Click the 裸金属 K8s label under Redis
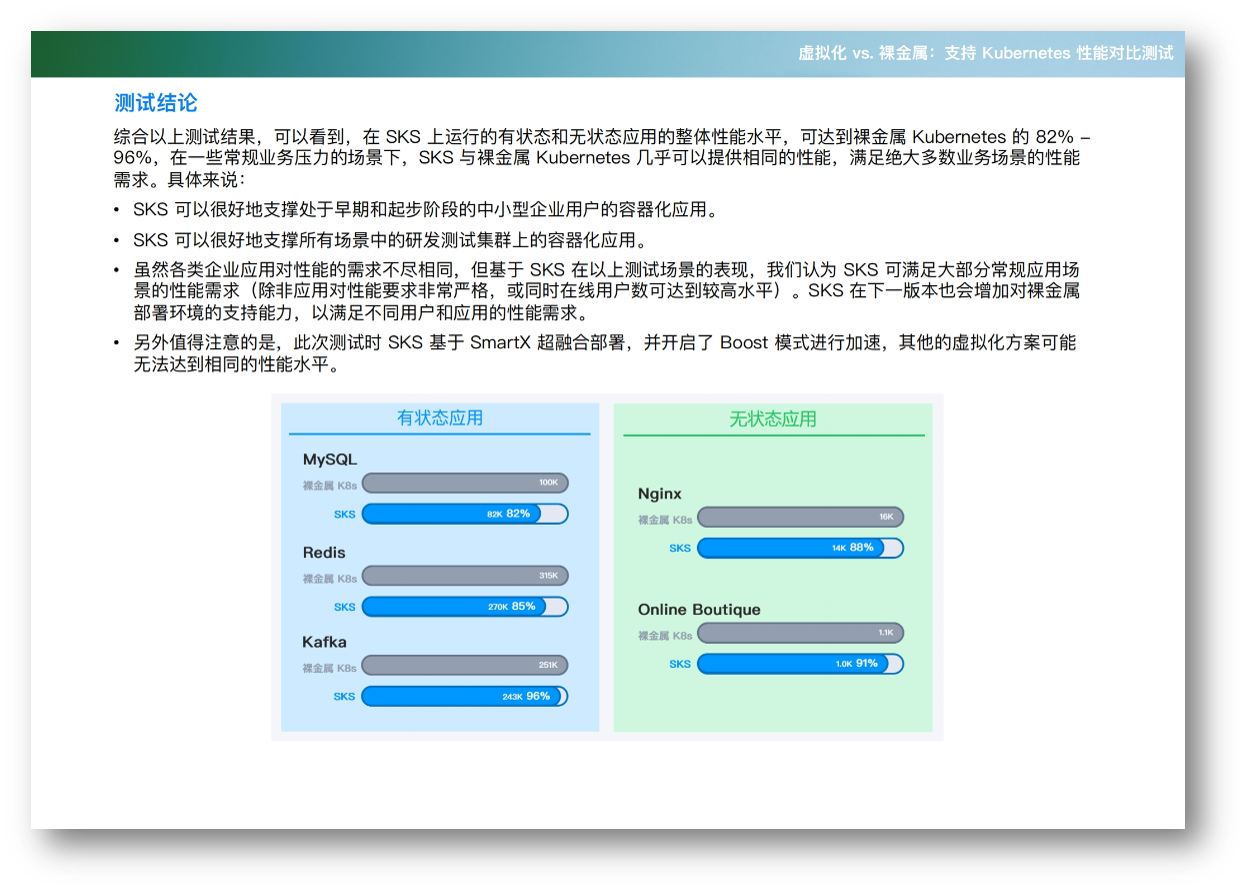This screenshot has height=891, width=1247. tap(329, 579)
